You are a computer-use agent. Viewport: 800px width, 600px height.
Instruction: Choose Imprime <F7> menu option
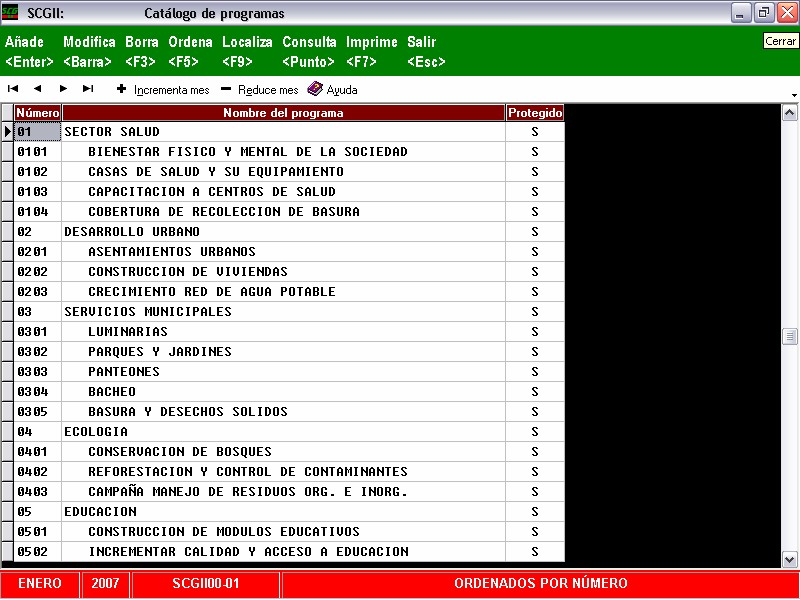pos(371,52)
